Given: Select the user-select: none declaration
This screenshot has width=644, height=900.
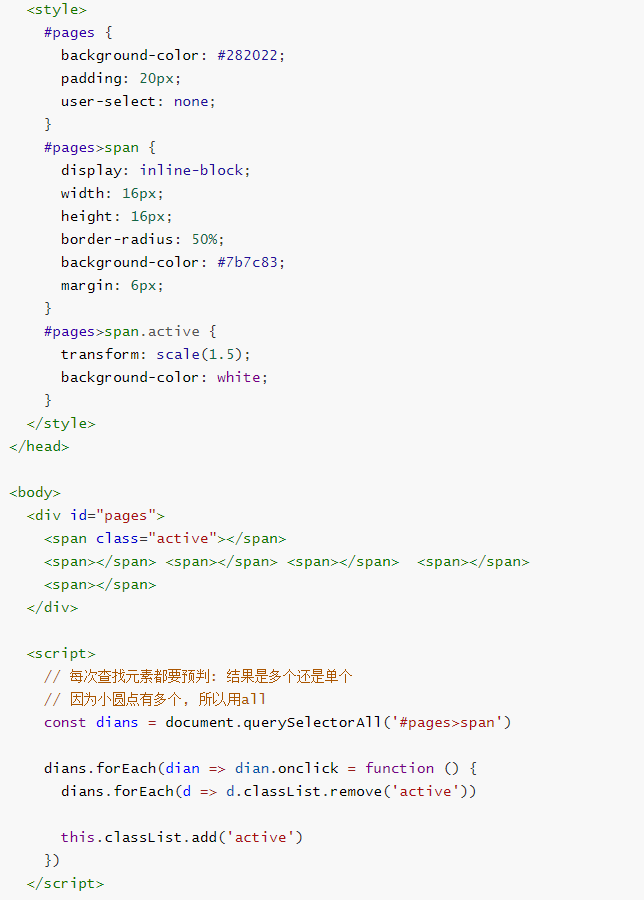Looking at the screenshot, I should coord(137,101).
